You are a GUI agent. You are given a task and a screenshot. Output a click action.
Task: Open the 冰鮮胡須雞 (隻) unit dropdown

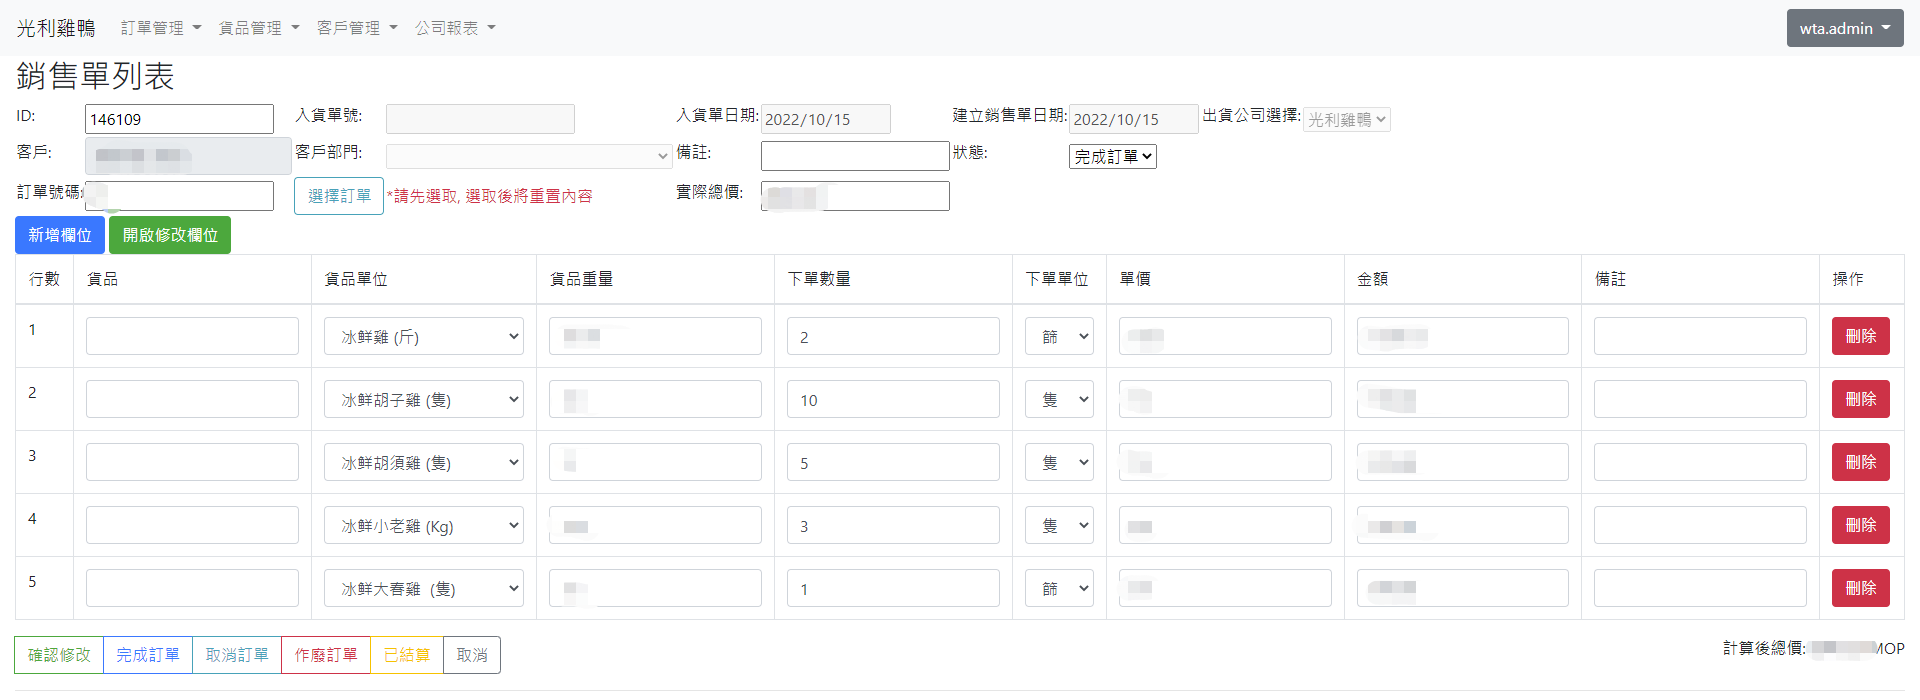click(424, 462)
